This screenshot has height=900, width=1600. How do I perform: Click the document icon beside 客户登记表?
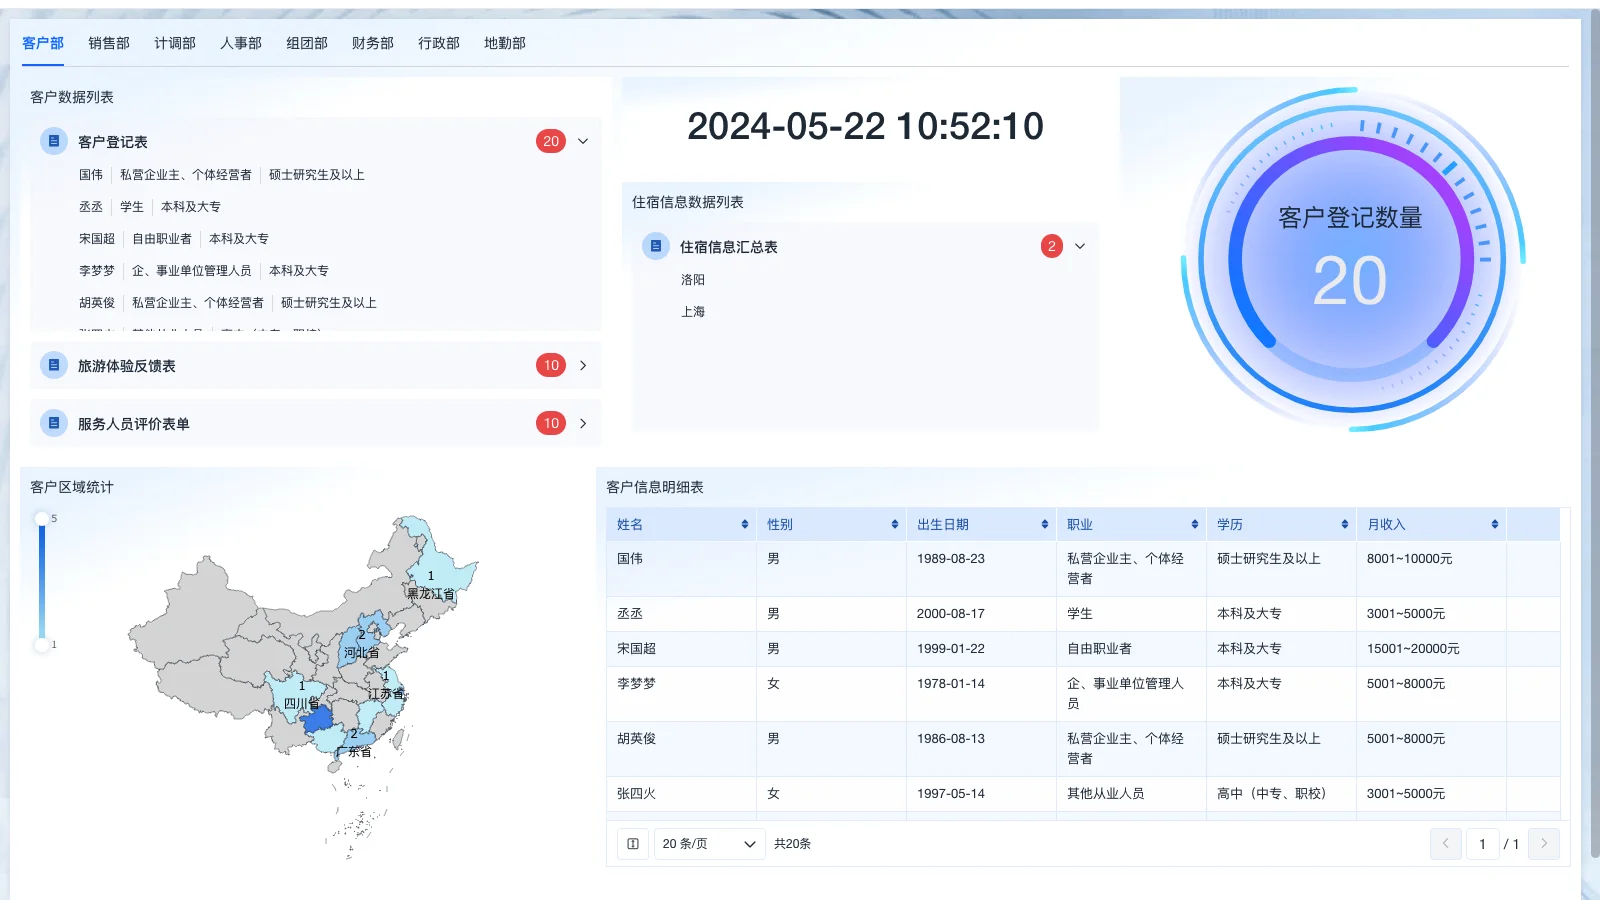pyautogui.click(x=53, y=141)
